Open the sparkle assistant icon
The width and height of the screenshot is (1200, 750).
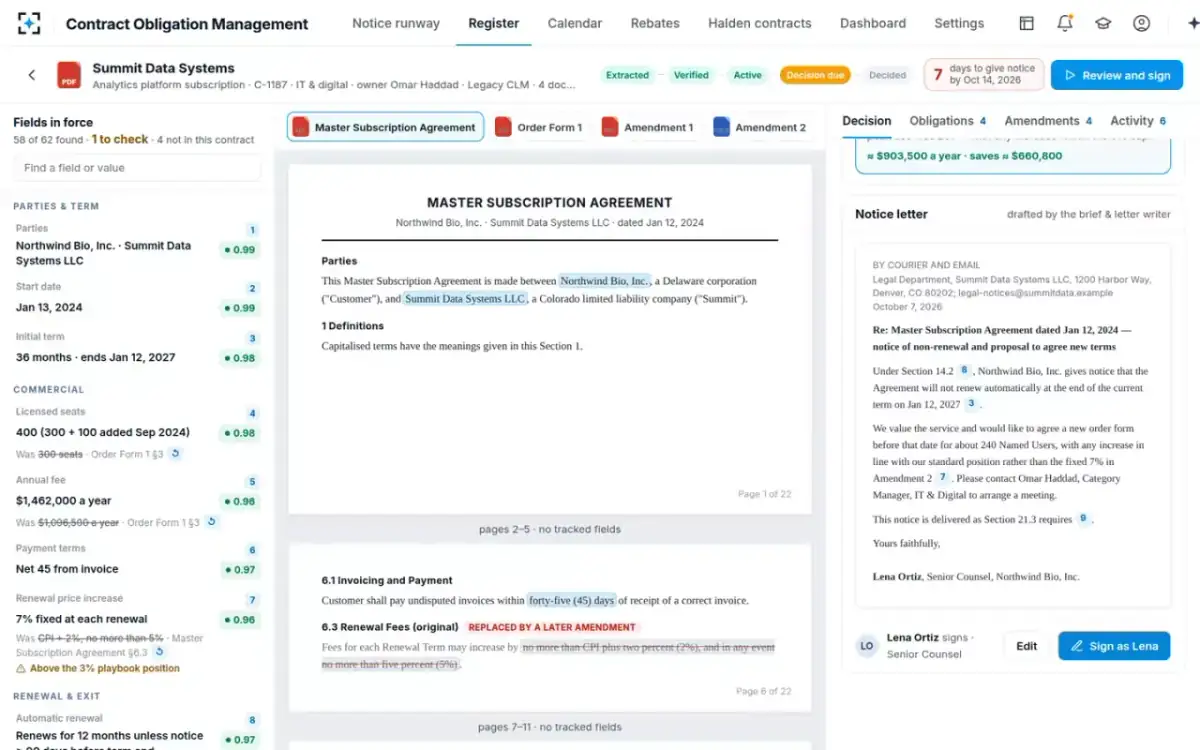[1192, 23]
